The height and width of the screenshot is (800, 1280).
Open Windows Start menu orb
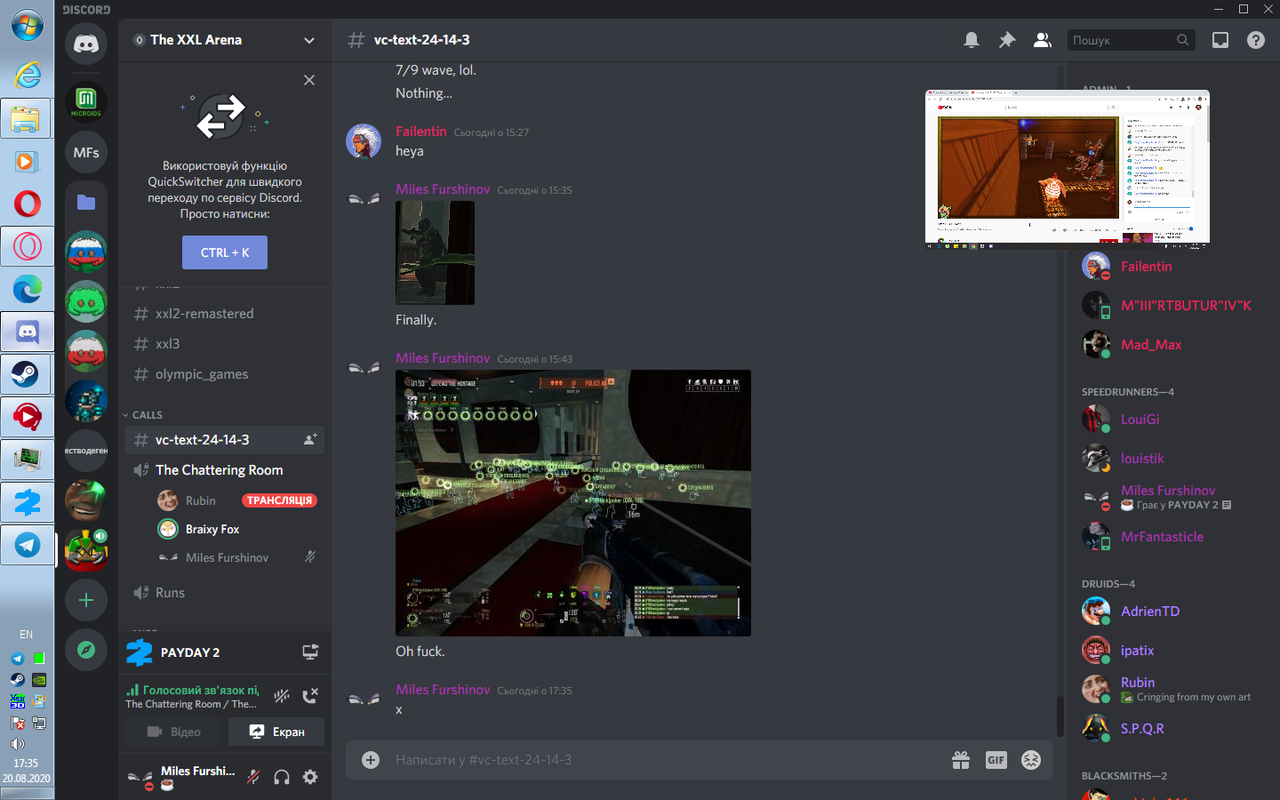tap(27, 24)
